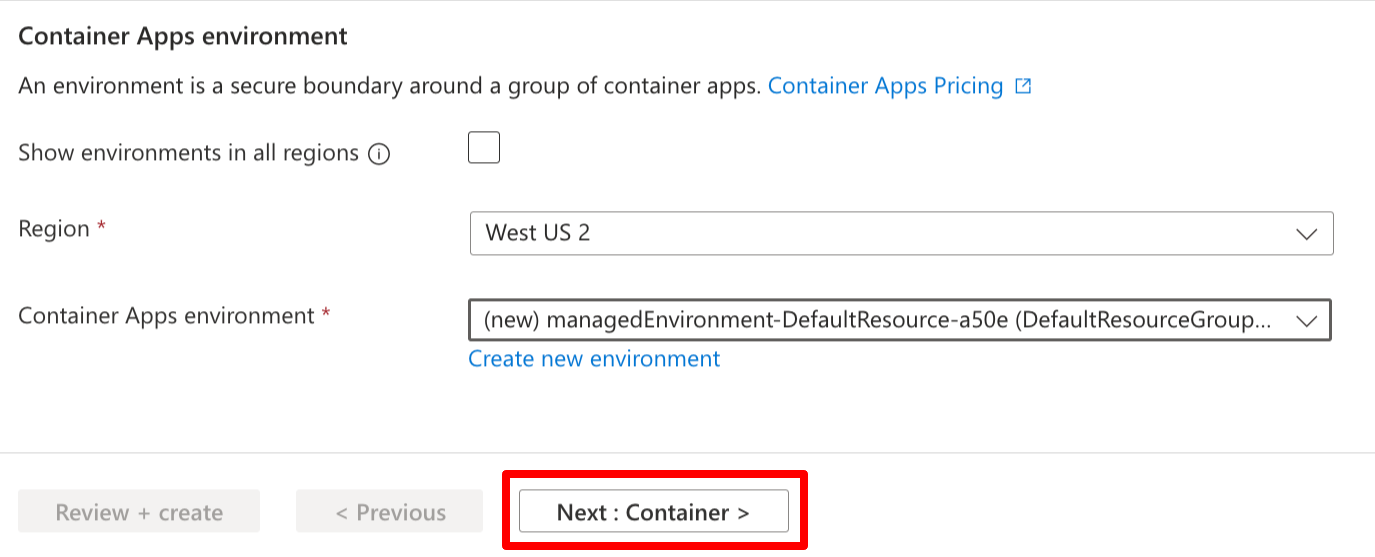Open the Region dropdown showing West US 2

[901, 233]
